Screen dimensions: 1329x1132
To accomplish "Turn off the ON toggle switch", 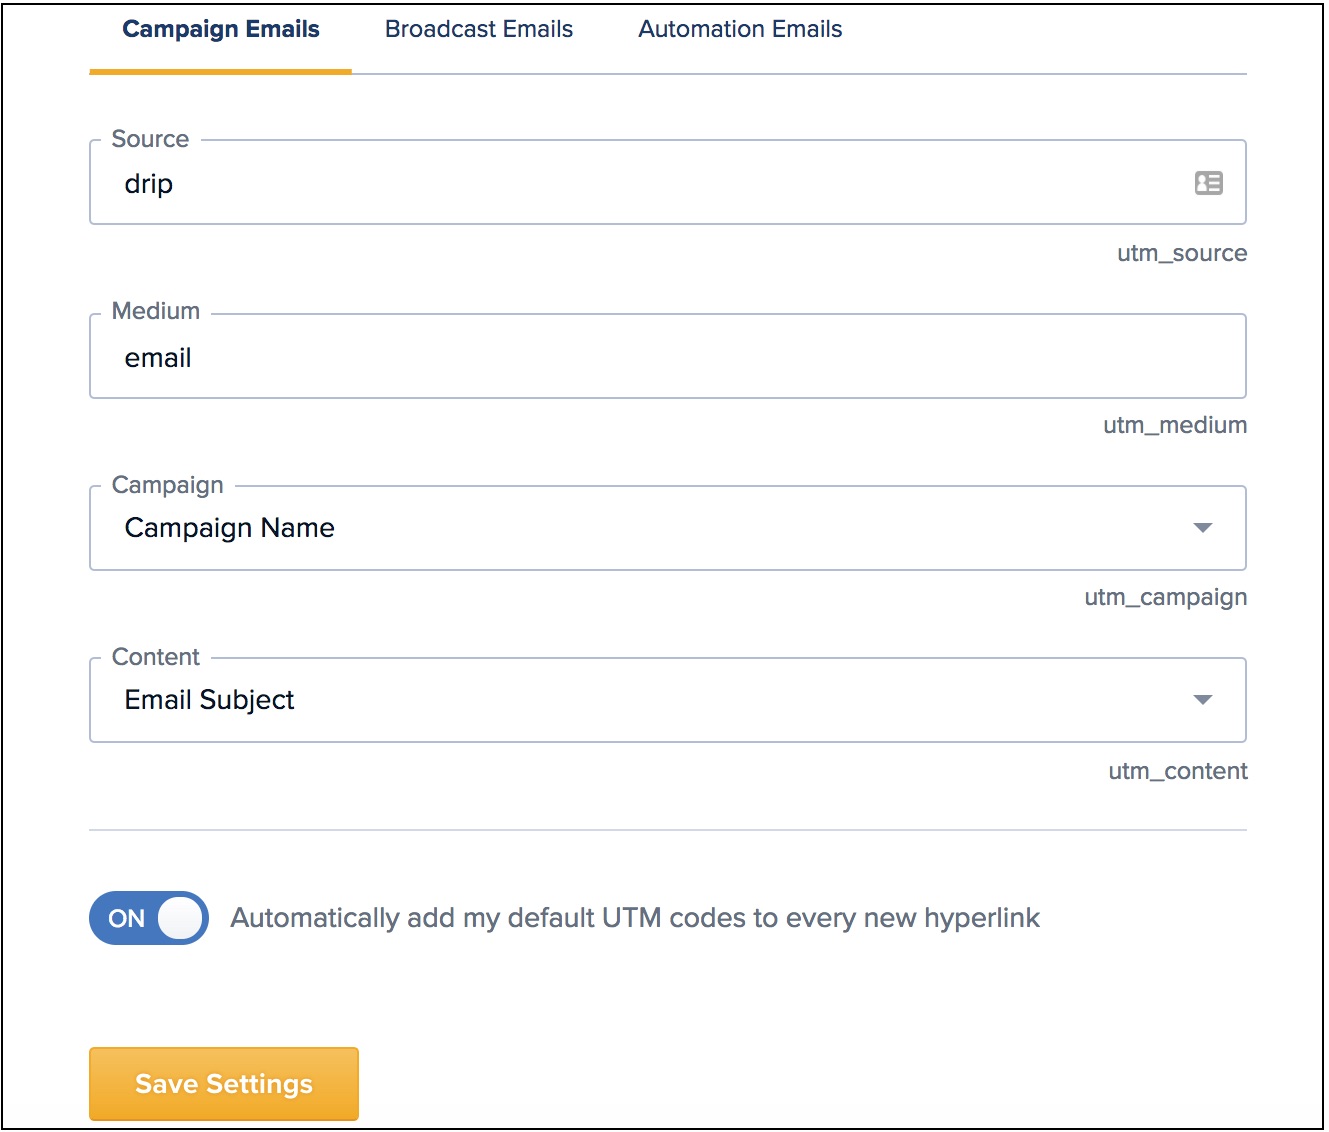I will coord(149,918).
